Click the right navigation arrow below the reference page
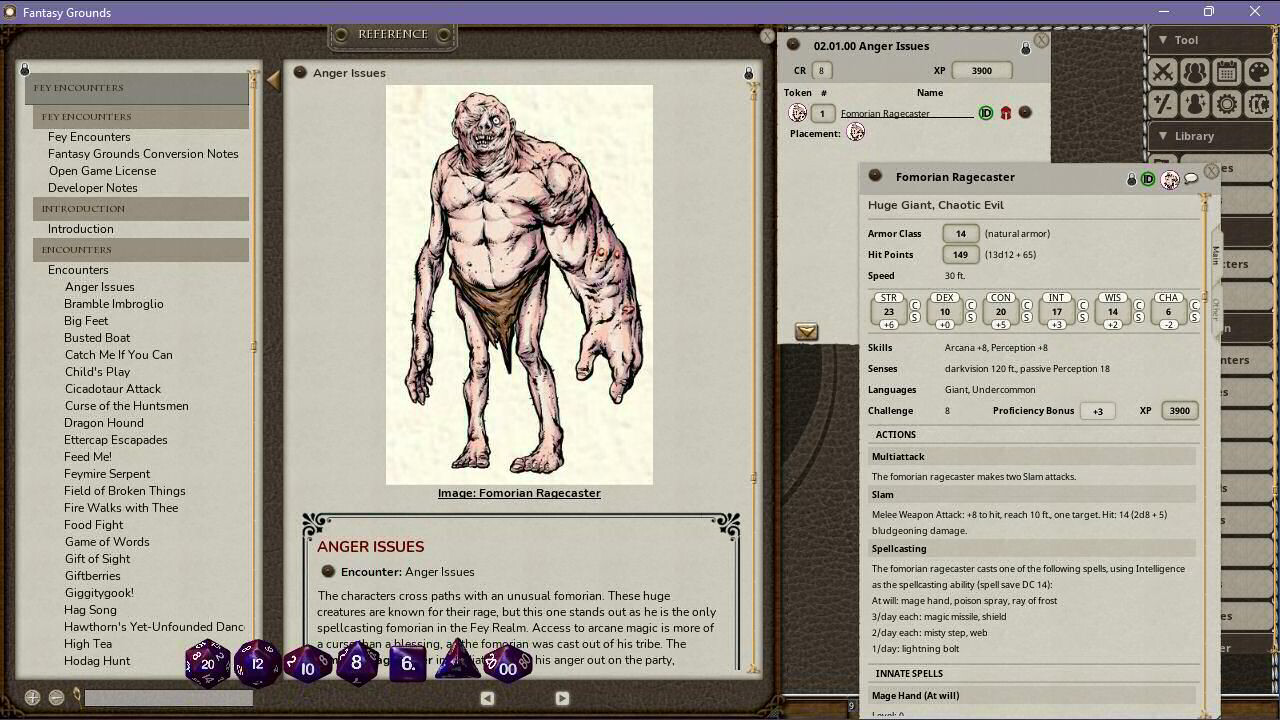Screen dimensions: 1280x720 [561, 698]
